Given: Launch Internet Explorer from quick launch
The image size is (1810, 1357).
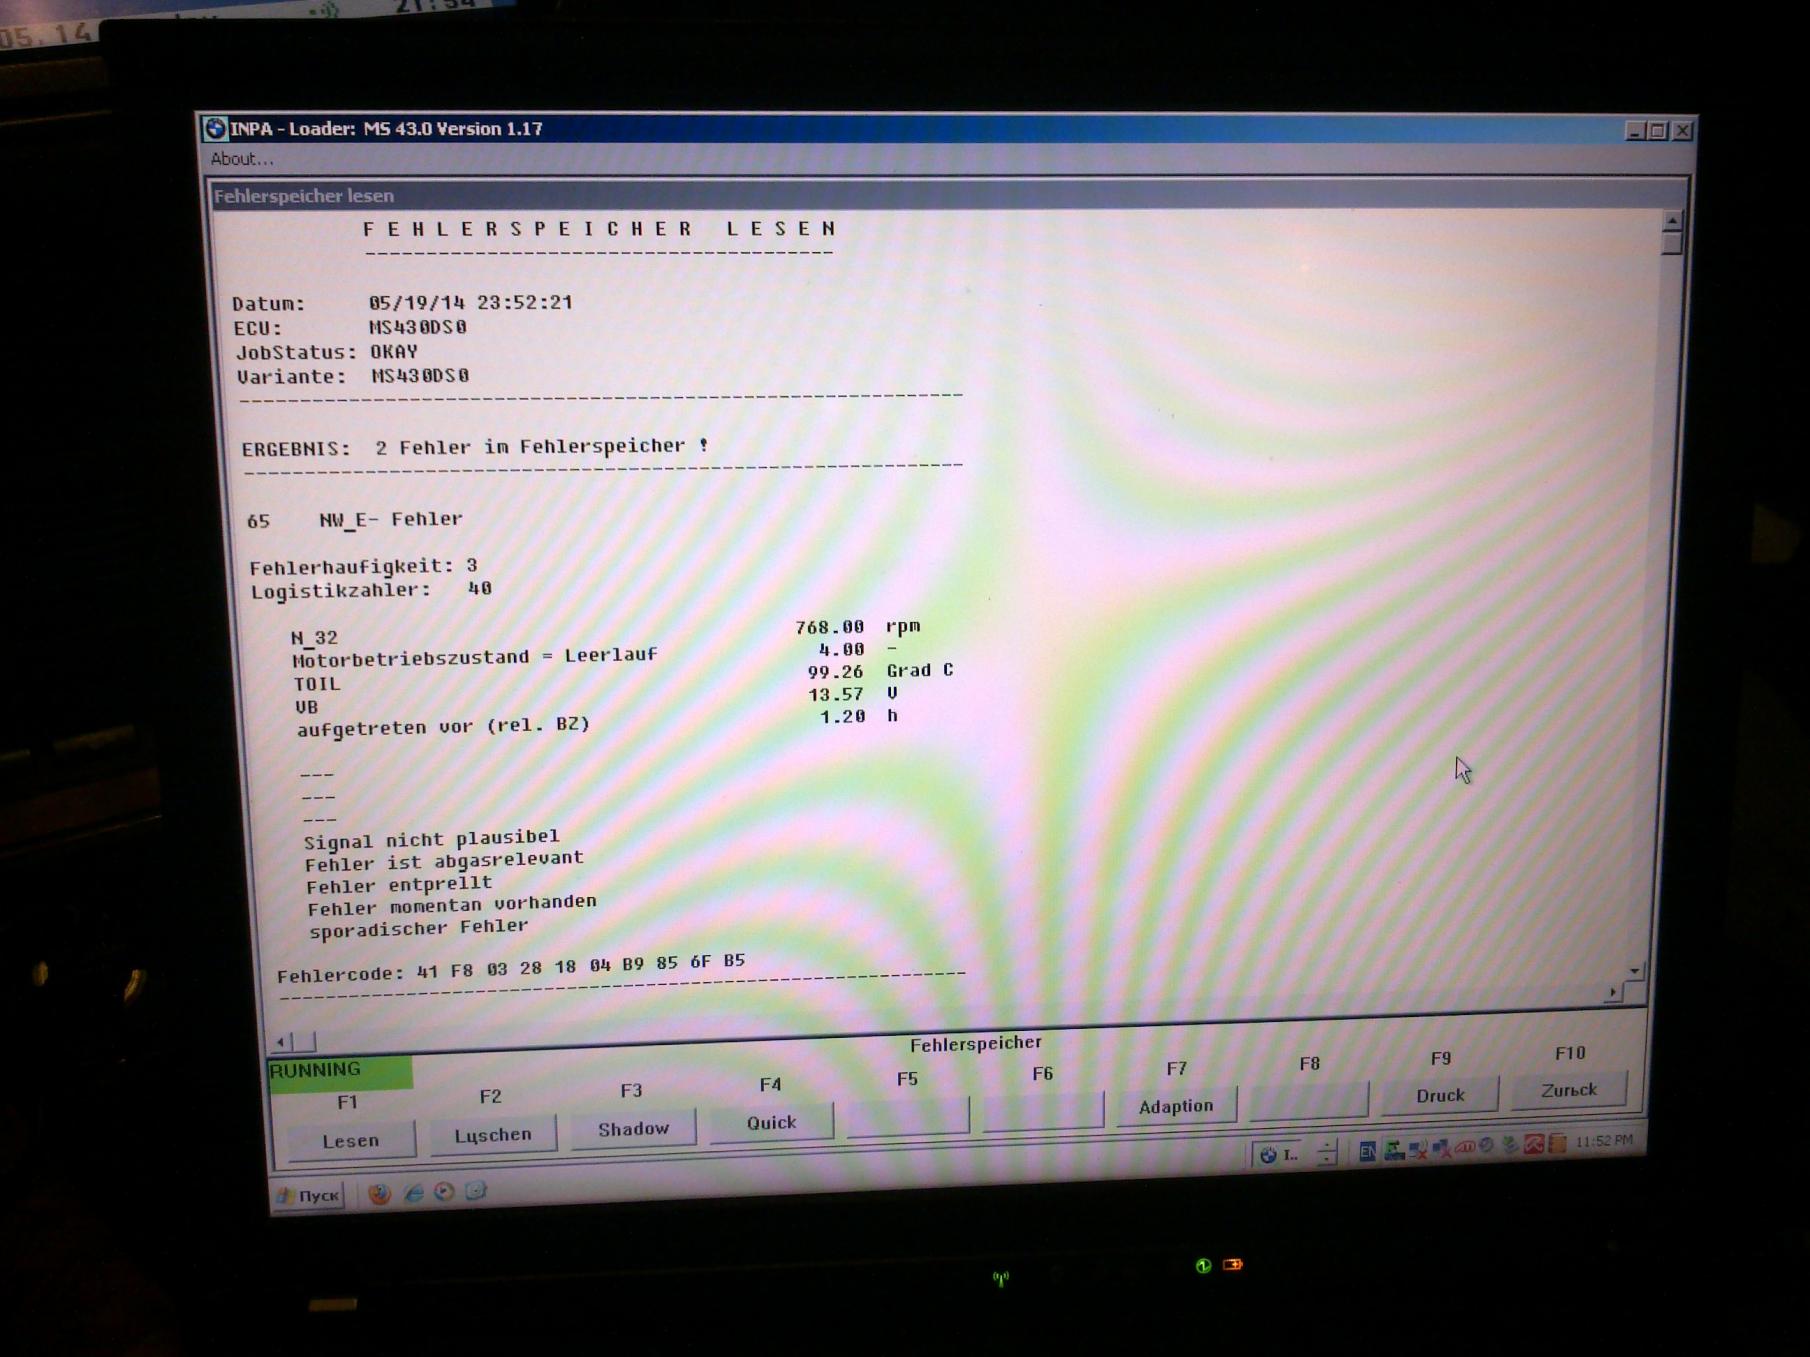Looking at the screenshot, I should coord(413,1193).
